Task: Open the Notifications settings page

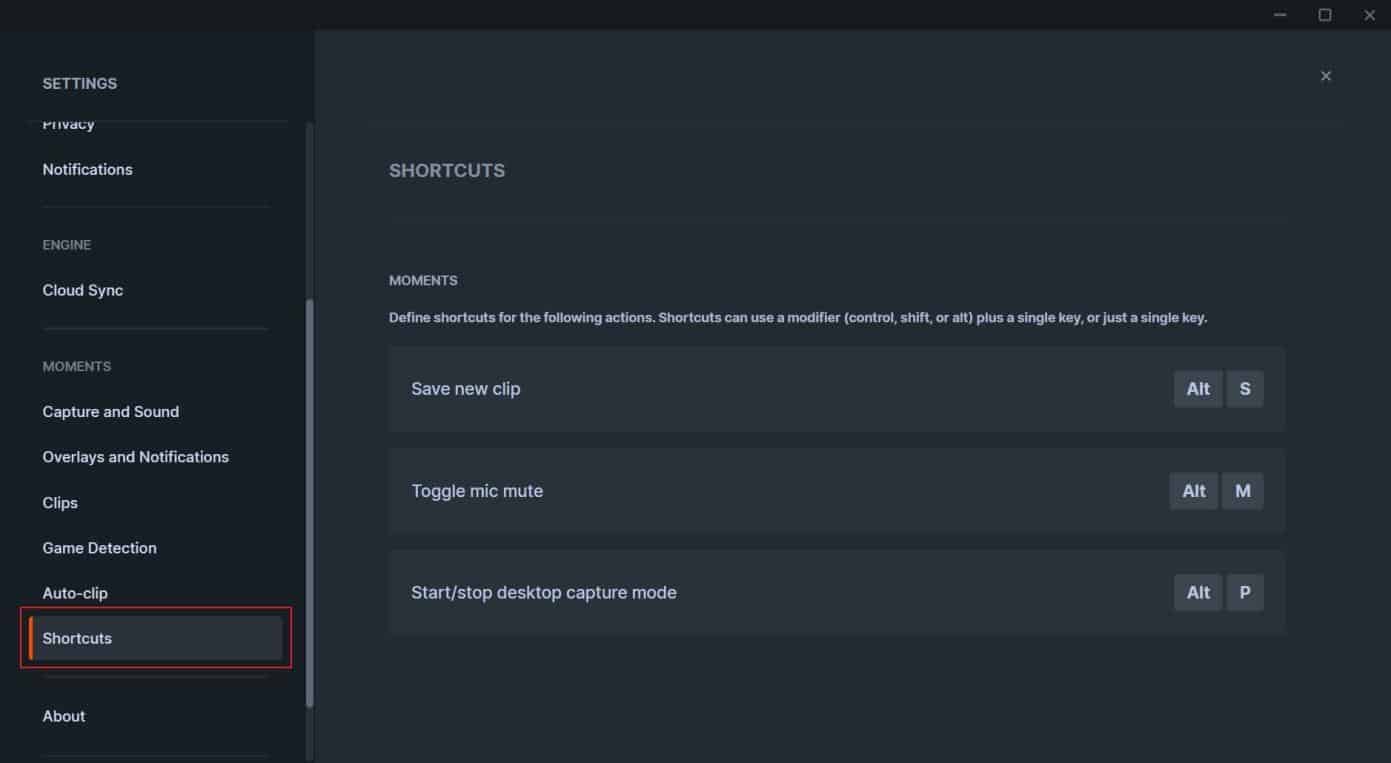Action: 87,169
